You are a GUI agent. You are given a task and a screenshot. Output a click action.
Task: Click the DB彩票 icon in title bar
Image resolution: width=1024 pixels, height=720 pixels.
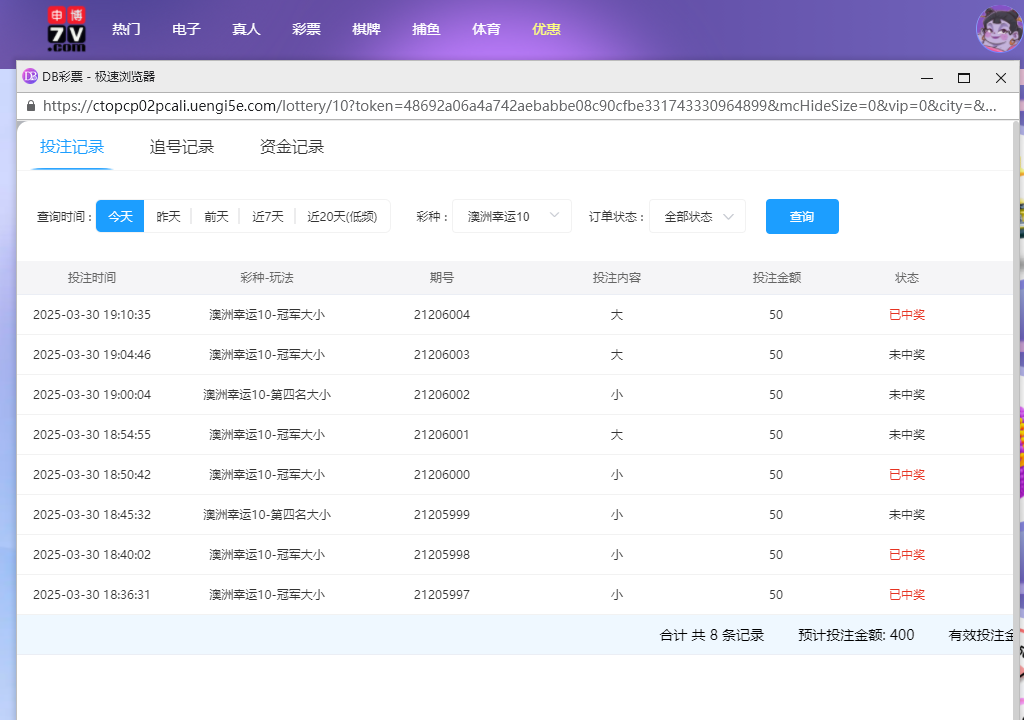(28, 76)
